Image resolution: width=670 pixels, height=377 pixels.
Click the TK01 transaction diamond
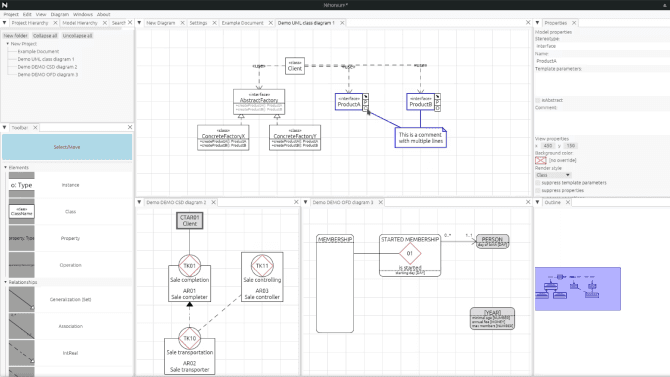[x=190, y=266]
